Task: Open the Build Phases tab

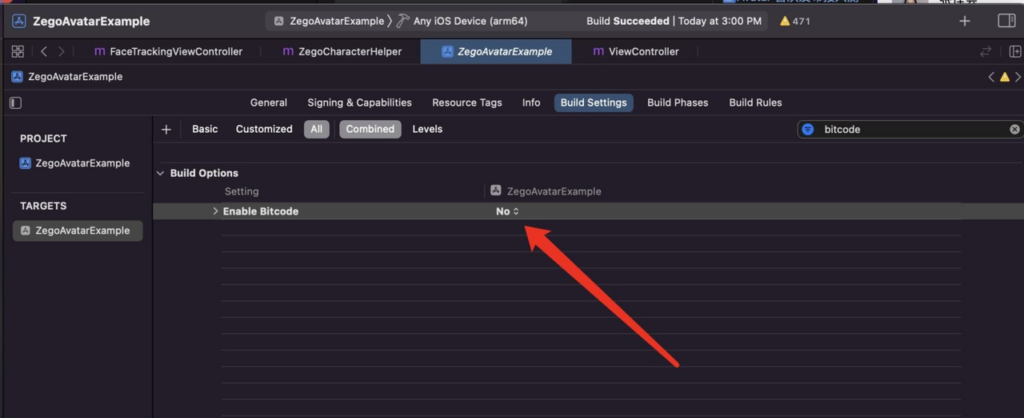Action: pos(677,103)
